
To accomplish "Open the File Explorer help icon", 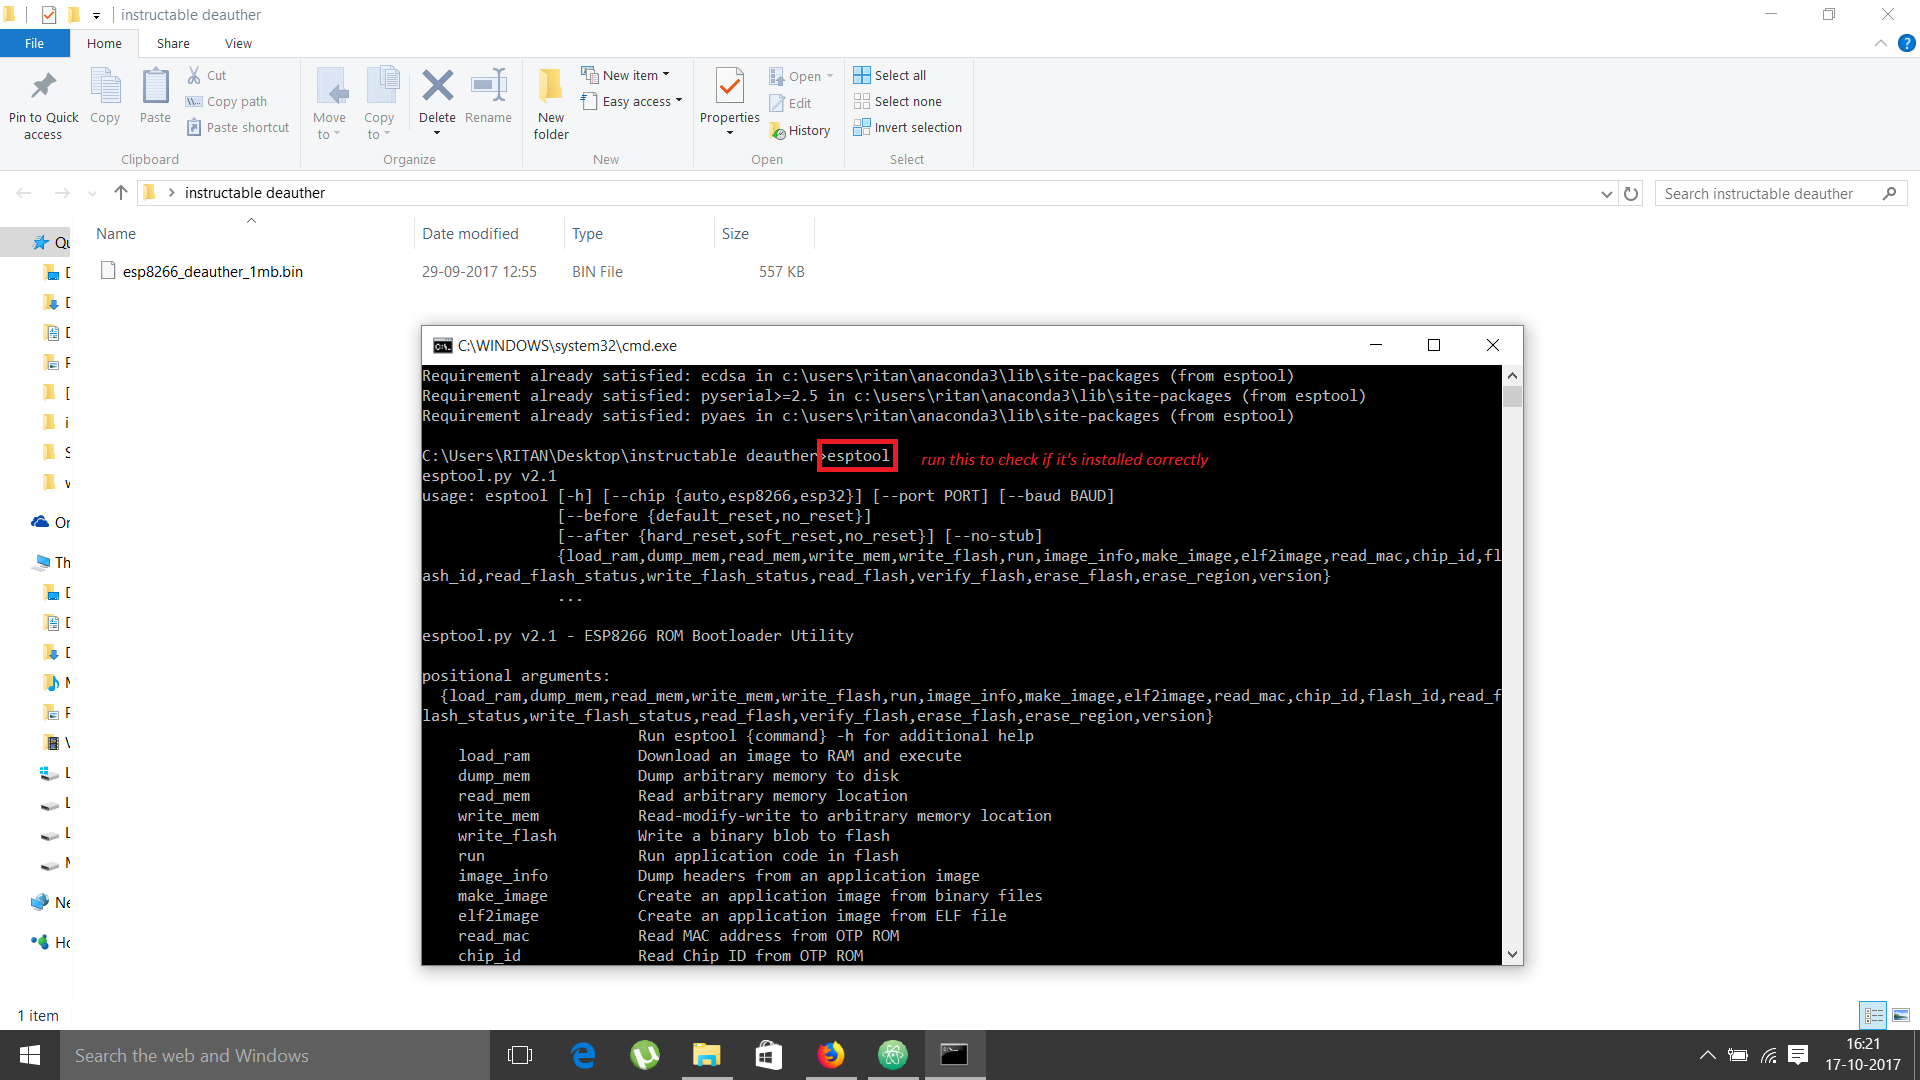I will click(1907, 43).
